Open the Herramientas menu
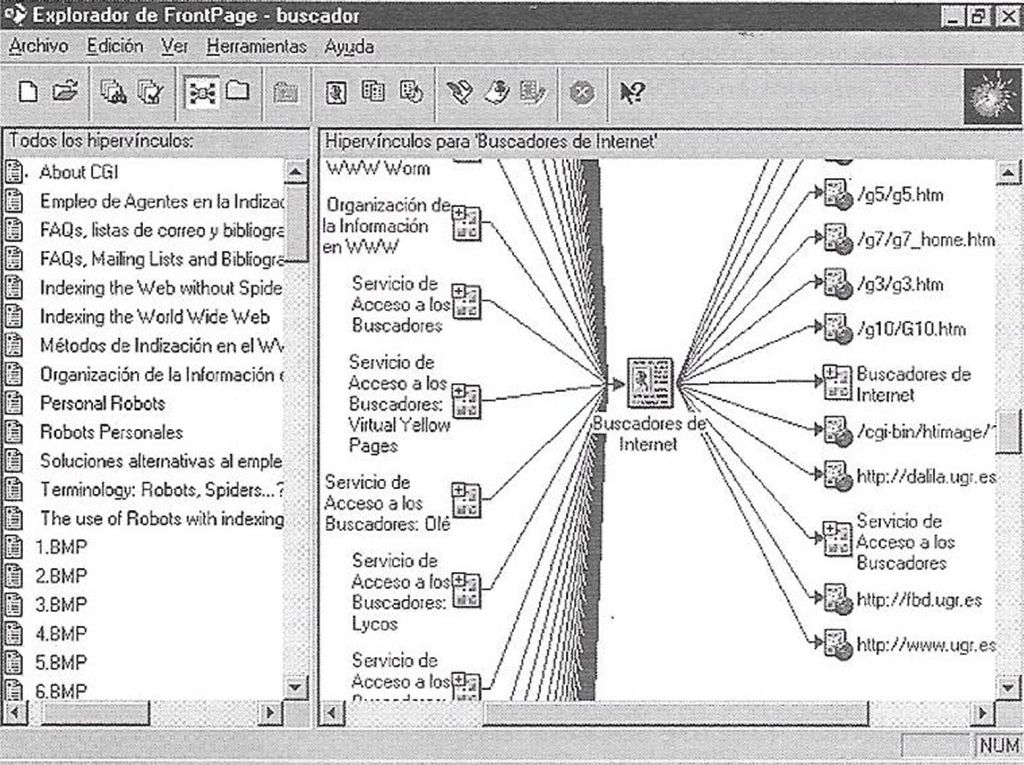Viewport: 1024px width, 765px height. pos(256,47)
